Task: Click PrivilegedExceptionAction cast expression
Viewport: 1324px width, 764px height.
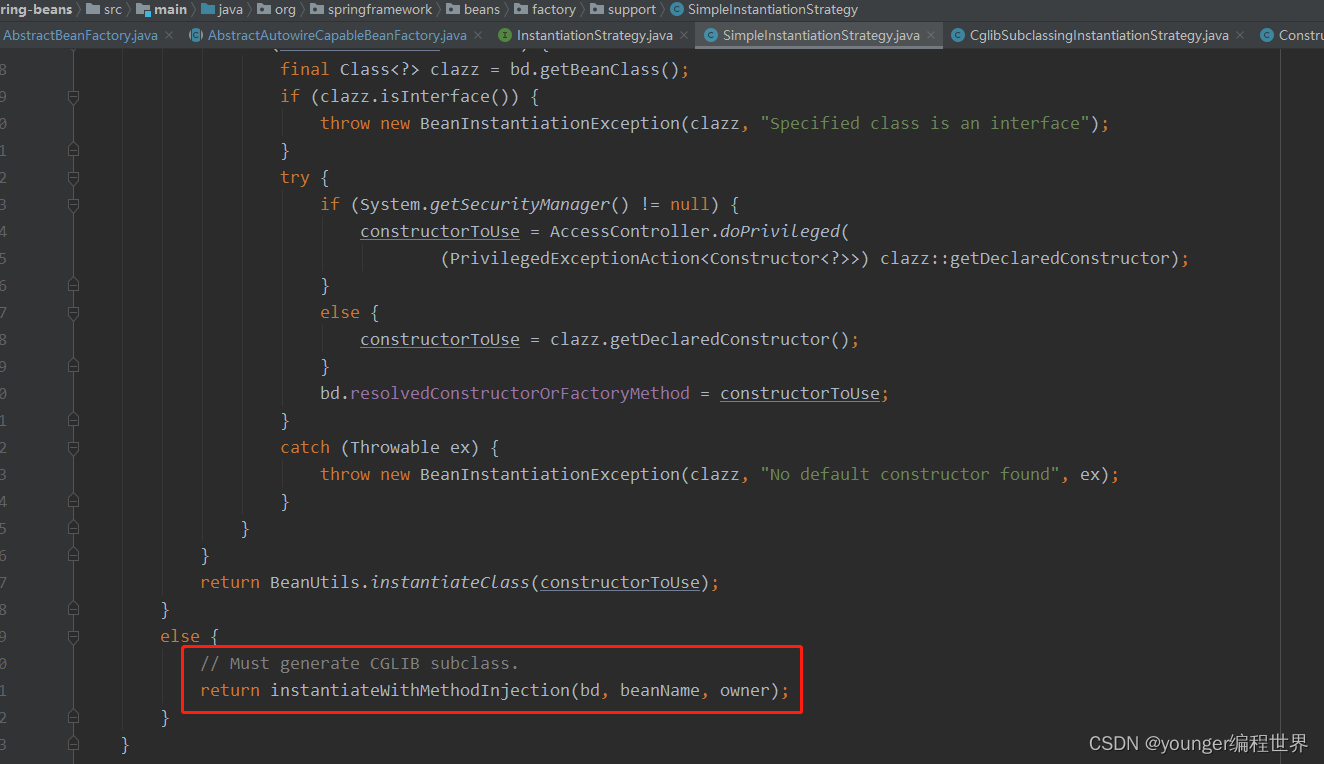Action: pyautogui.click(x=655, y=258)
